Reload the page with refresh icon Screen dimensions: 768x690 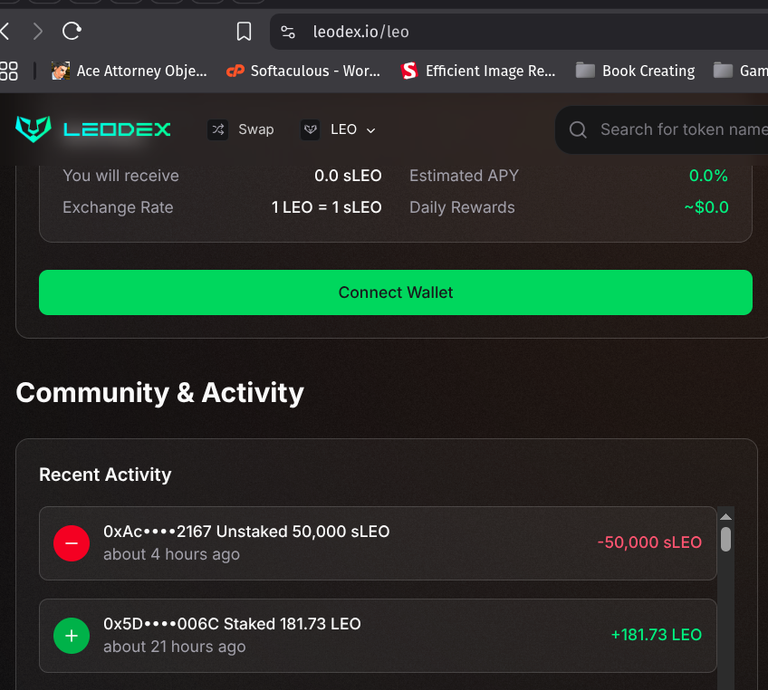tap(72, 31)
